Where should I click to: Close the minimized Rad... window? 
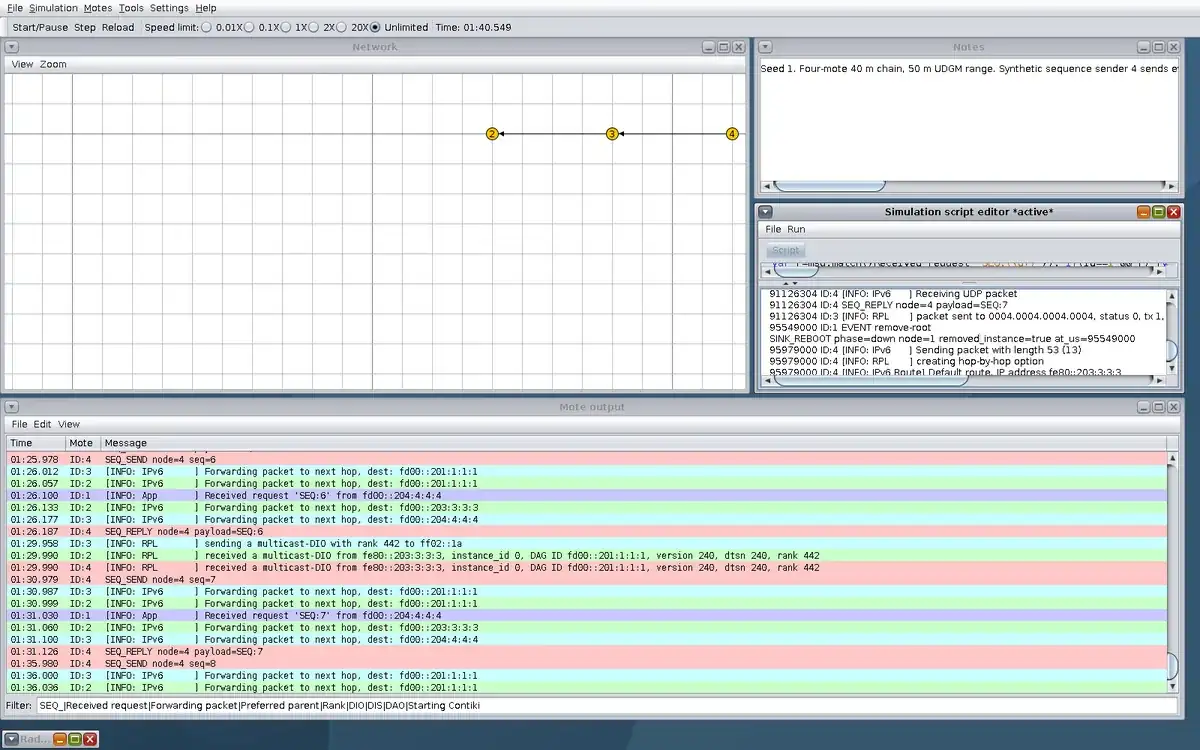pyautogui.click(x=90, y=739)
